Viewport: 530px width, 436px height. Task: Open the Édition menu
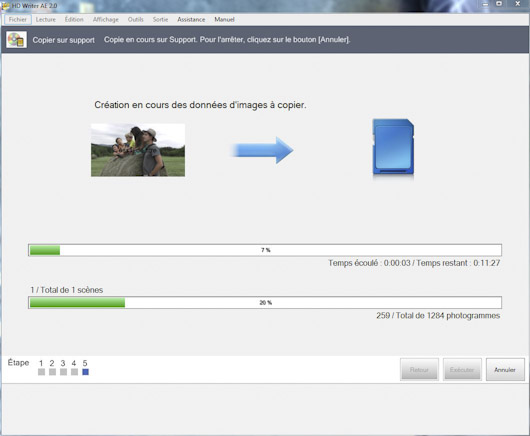(74, 20)
